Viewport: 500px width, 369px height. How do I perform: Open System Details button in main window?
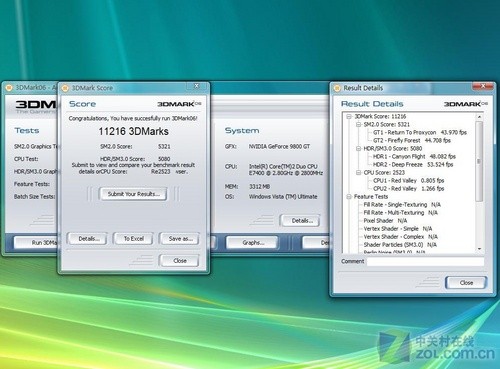(301, 221)
